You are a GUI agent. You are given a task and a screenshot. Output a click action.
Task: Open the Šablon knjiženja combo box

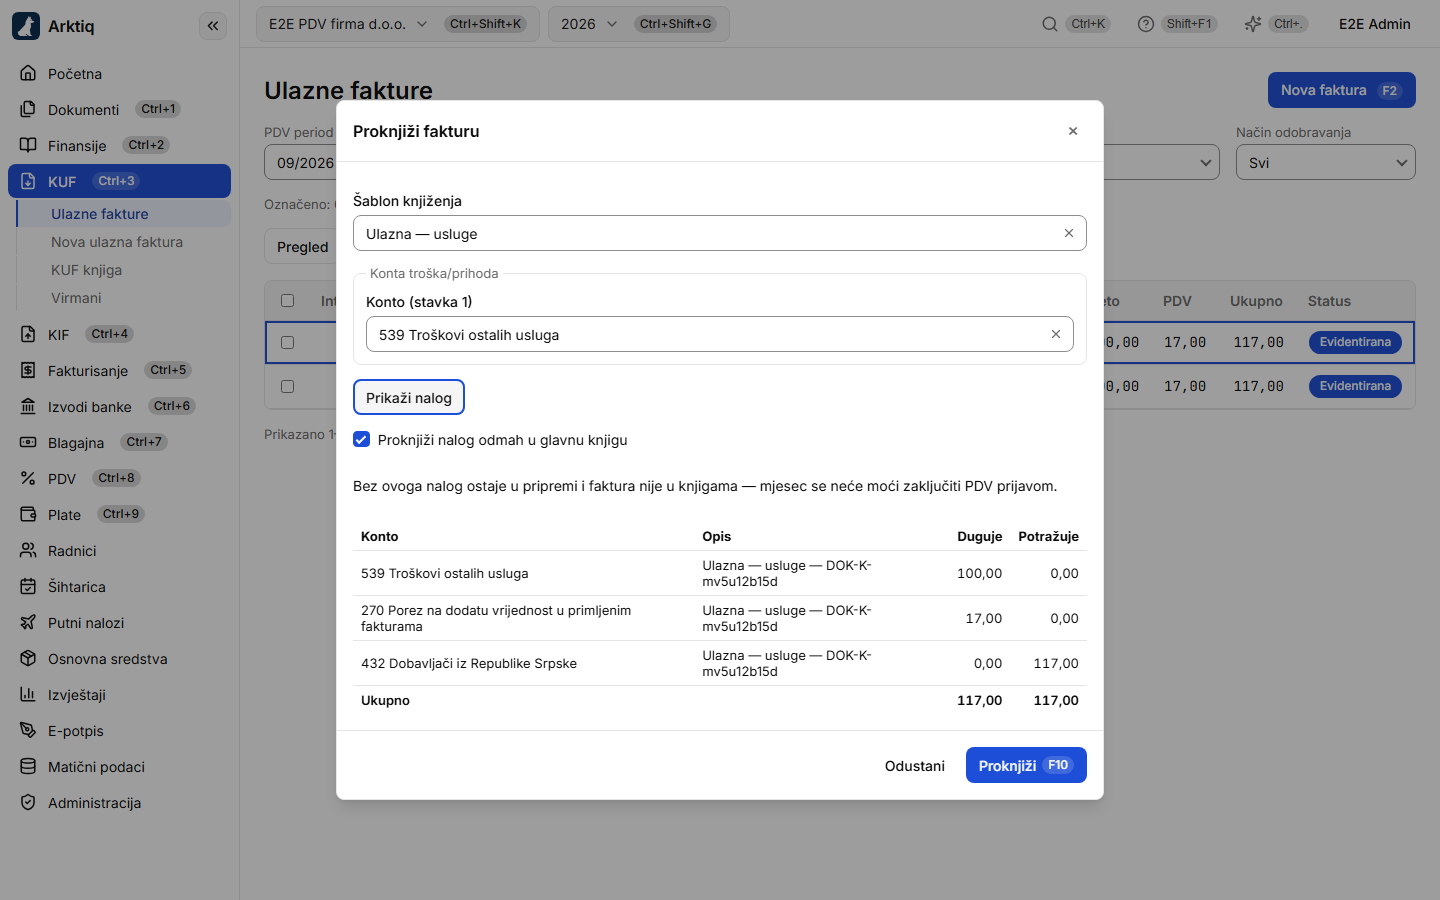pos(720,233)
